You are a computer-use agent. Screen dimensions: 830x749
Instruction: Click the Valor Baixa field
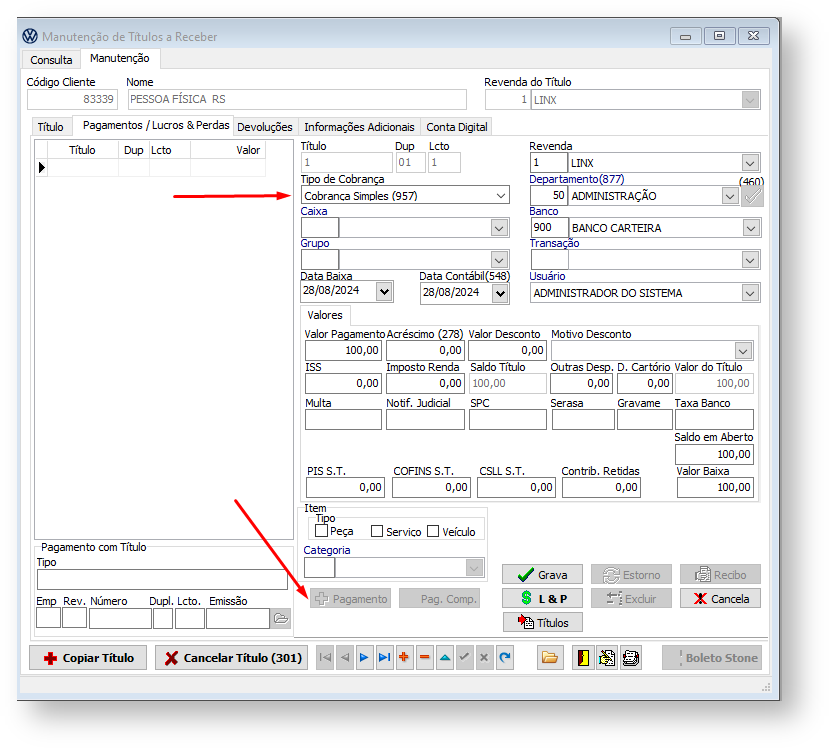pyautogui.click(x=715, y=487)
